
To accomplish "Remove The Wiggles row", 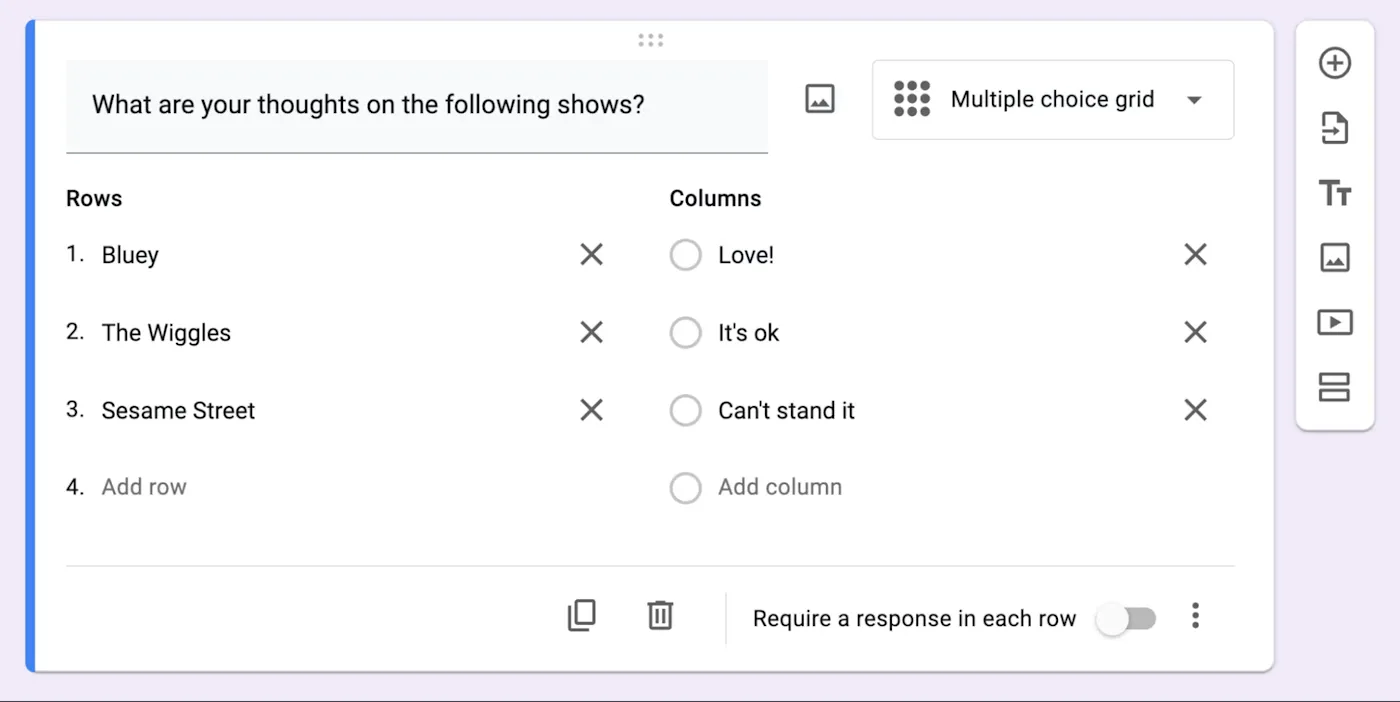I will 592,332.
